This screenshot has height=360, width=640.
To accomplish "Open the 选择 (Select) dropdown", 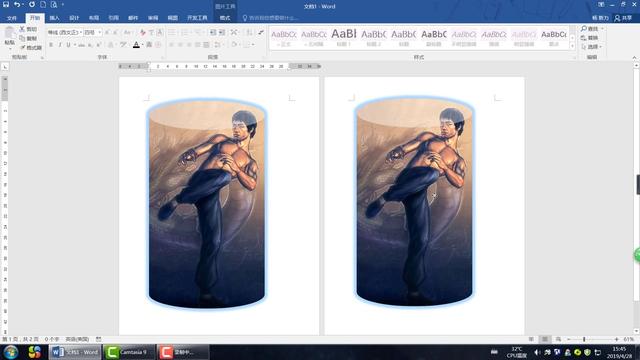I will (x=591, y=47).
